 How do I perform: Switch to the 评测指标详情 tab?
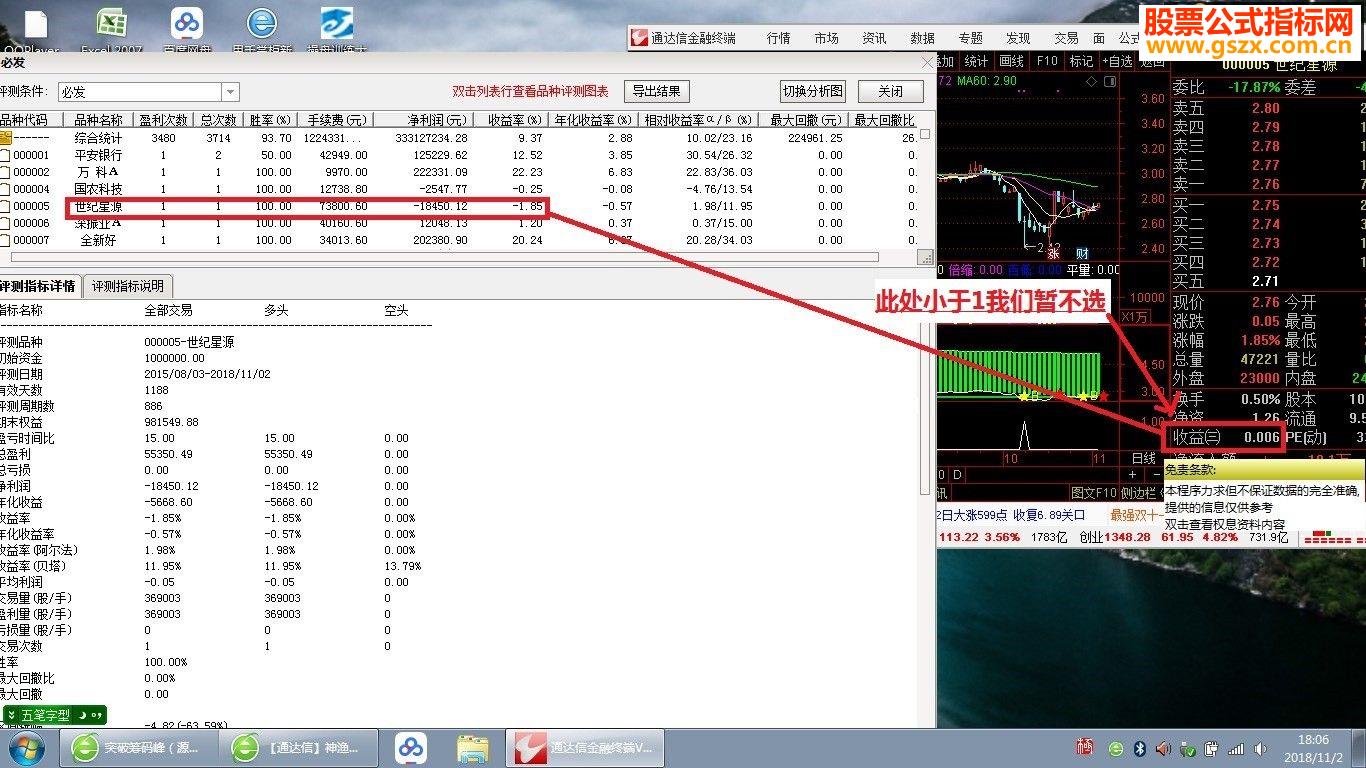pyautogui.click(x=38, y=286)
